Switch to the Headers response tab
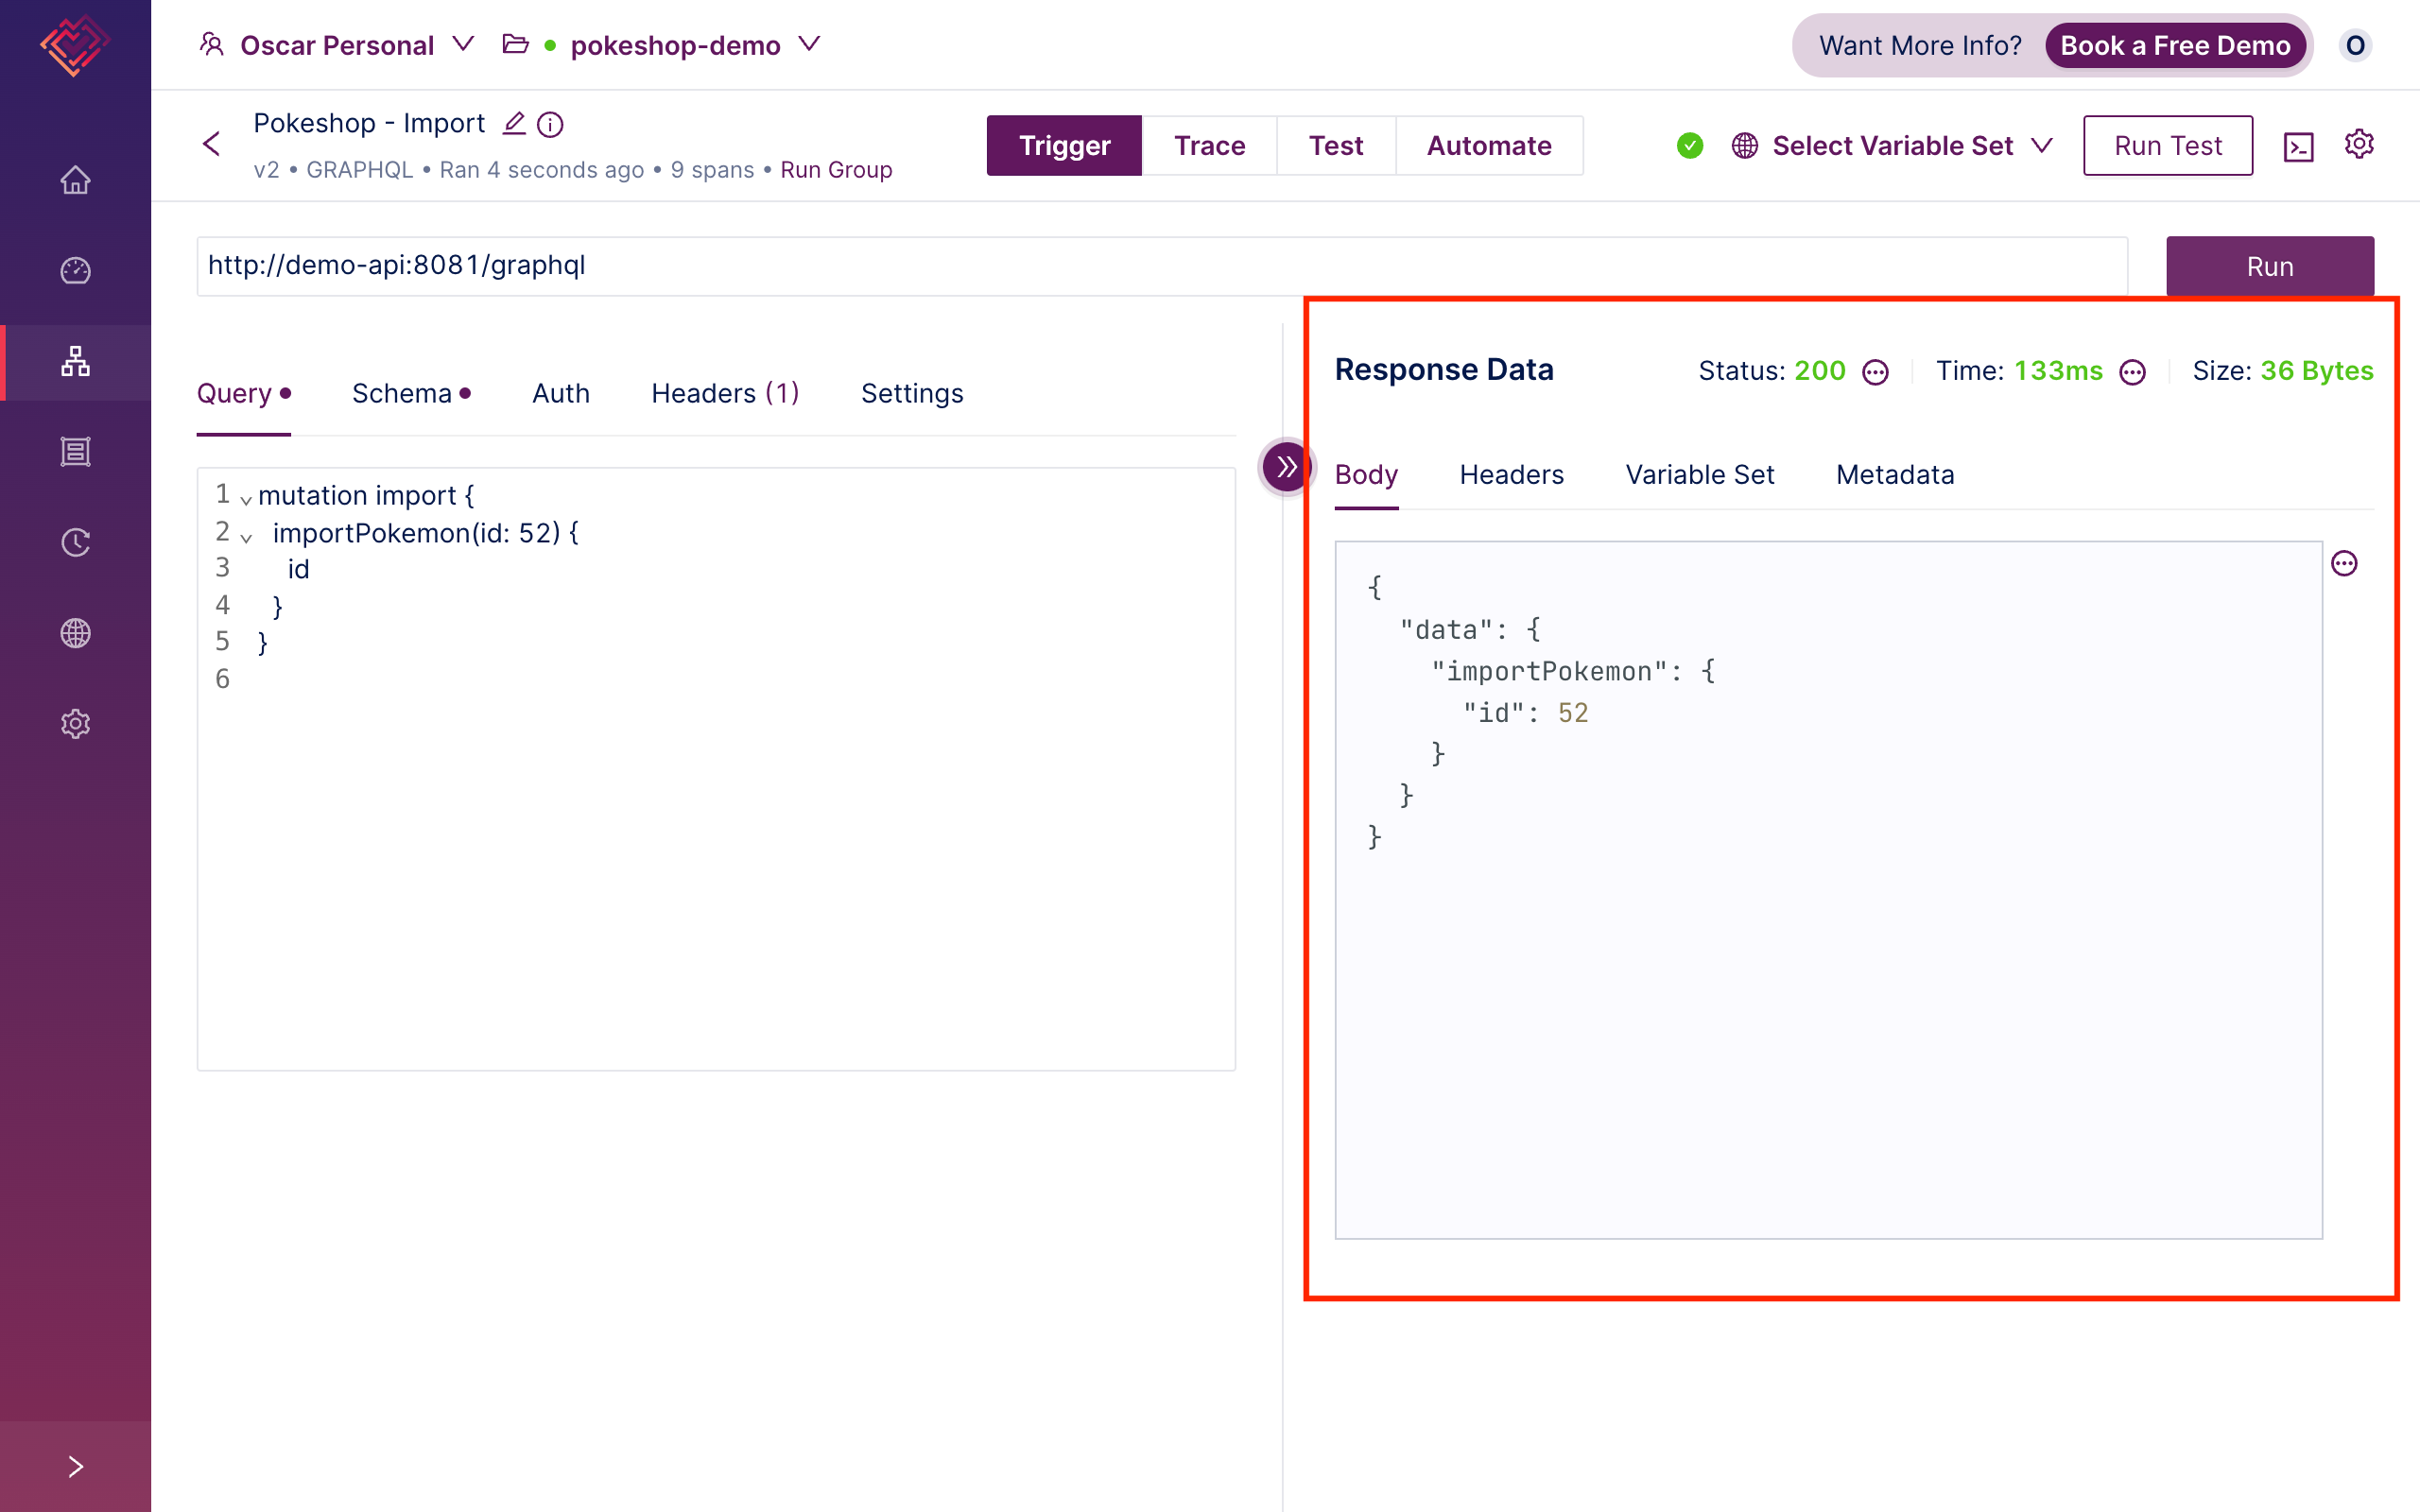 click(1509, 472)
